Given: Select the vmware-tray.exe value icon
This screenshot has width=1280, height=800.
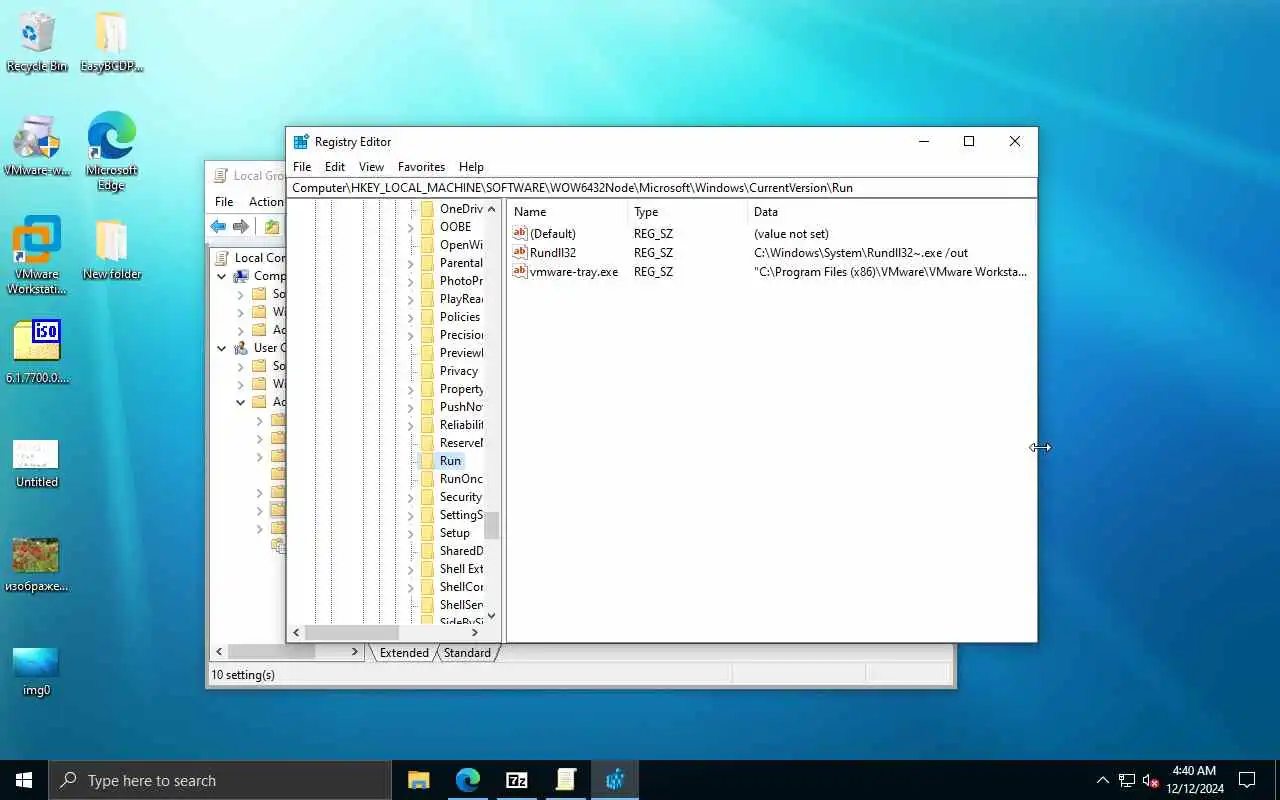Looking at the screenshot, I should pyautogui.click(x=519, y=271).
